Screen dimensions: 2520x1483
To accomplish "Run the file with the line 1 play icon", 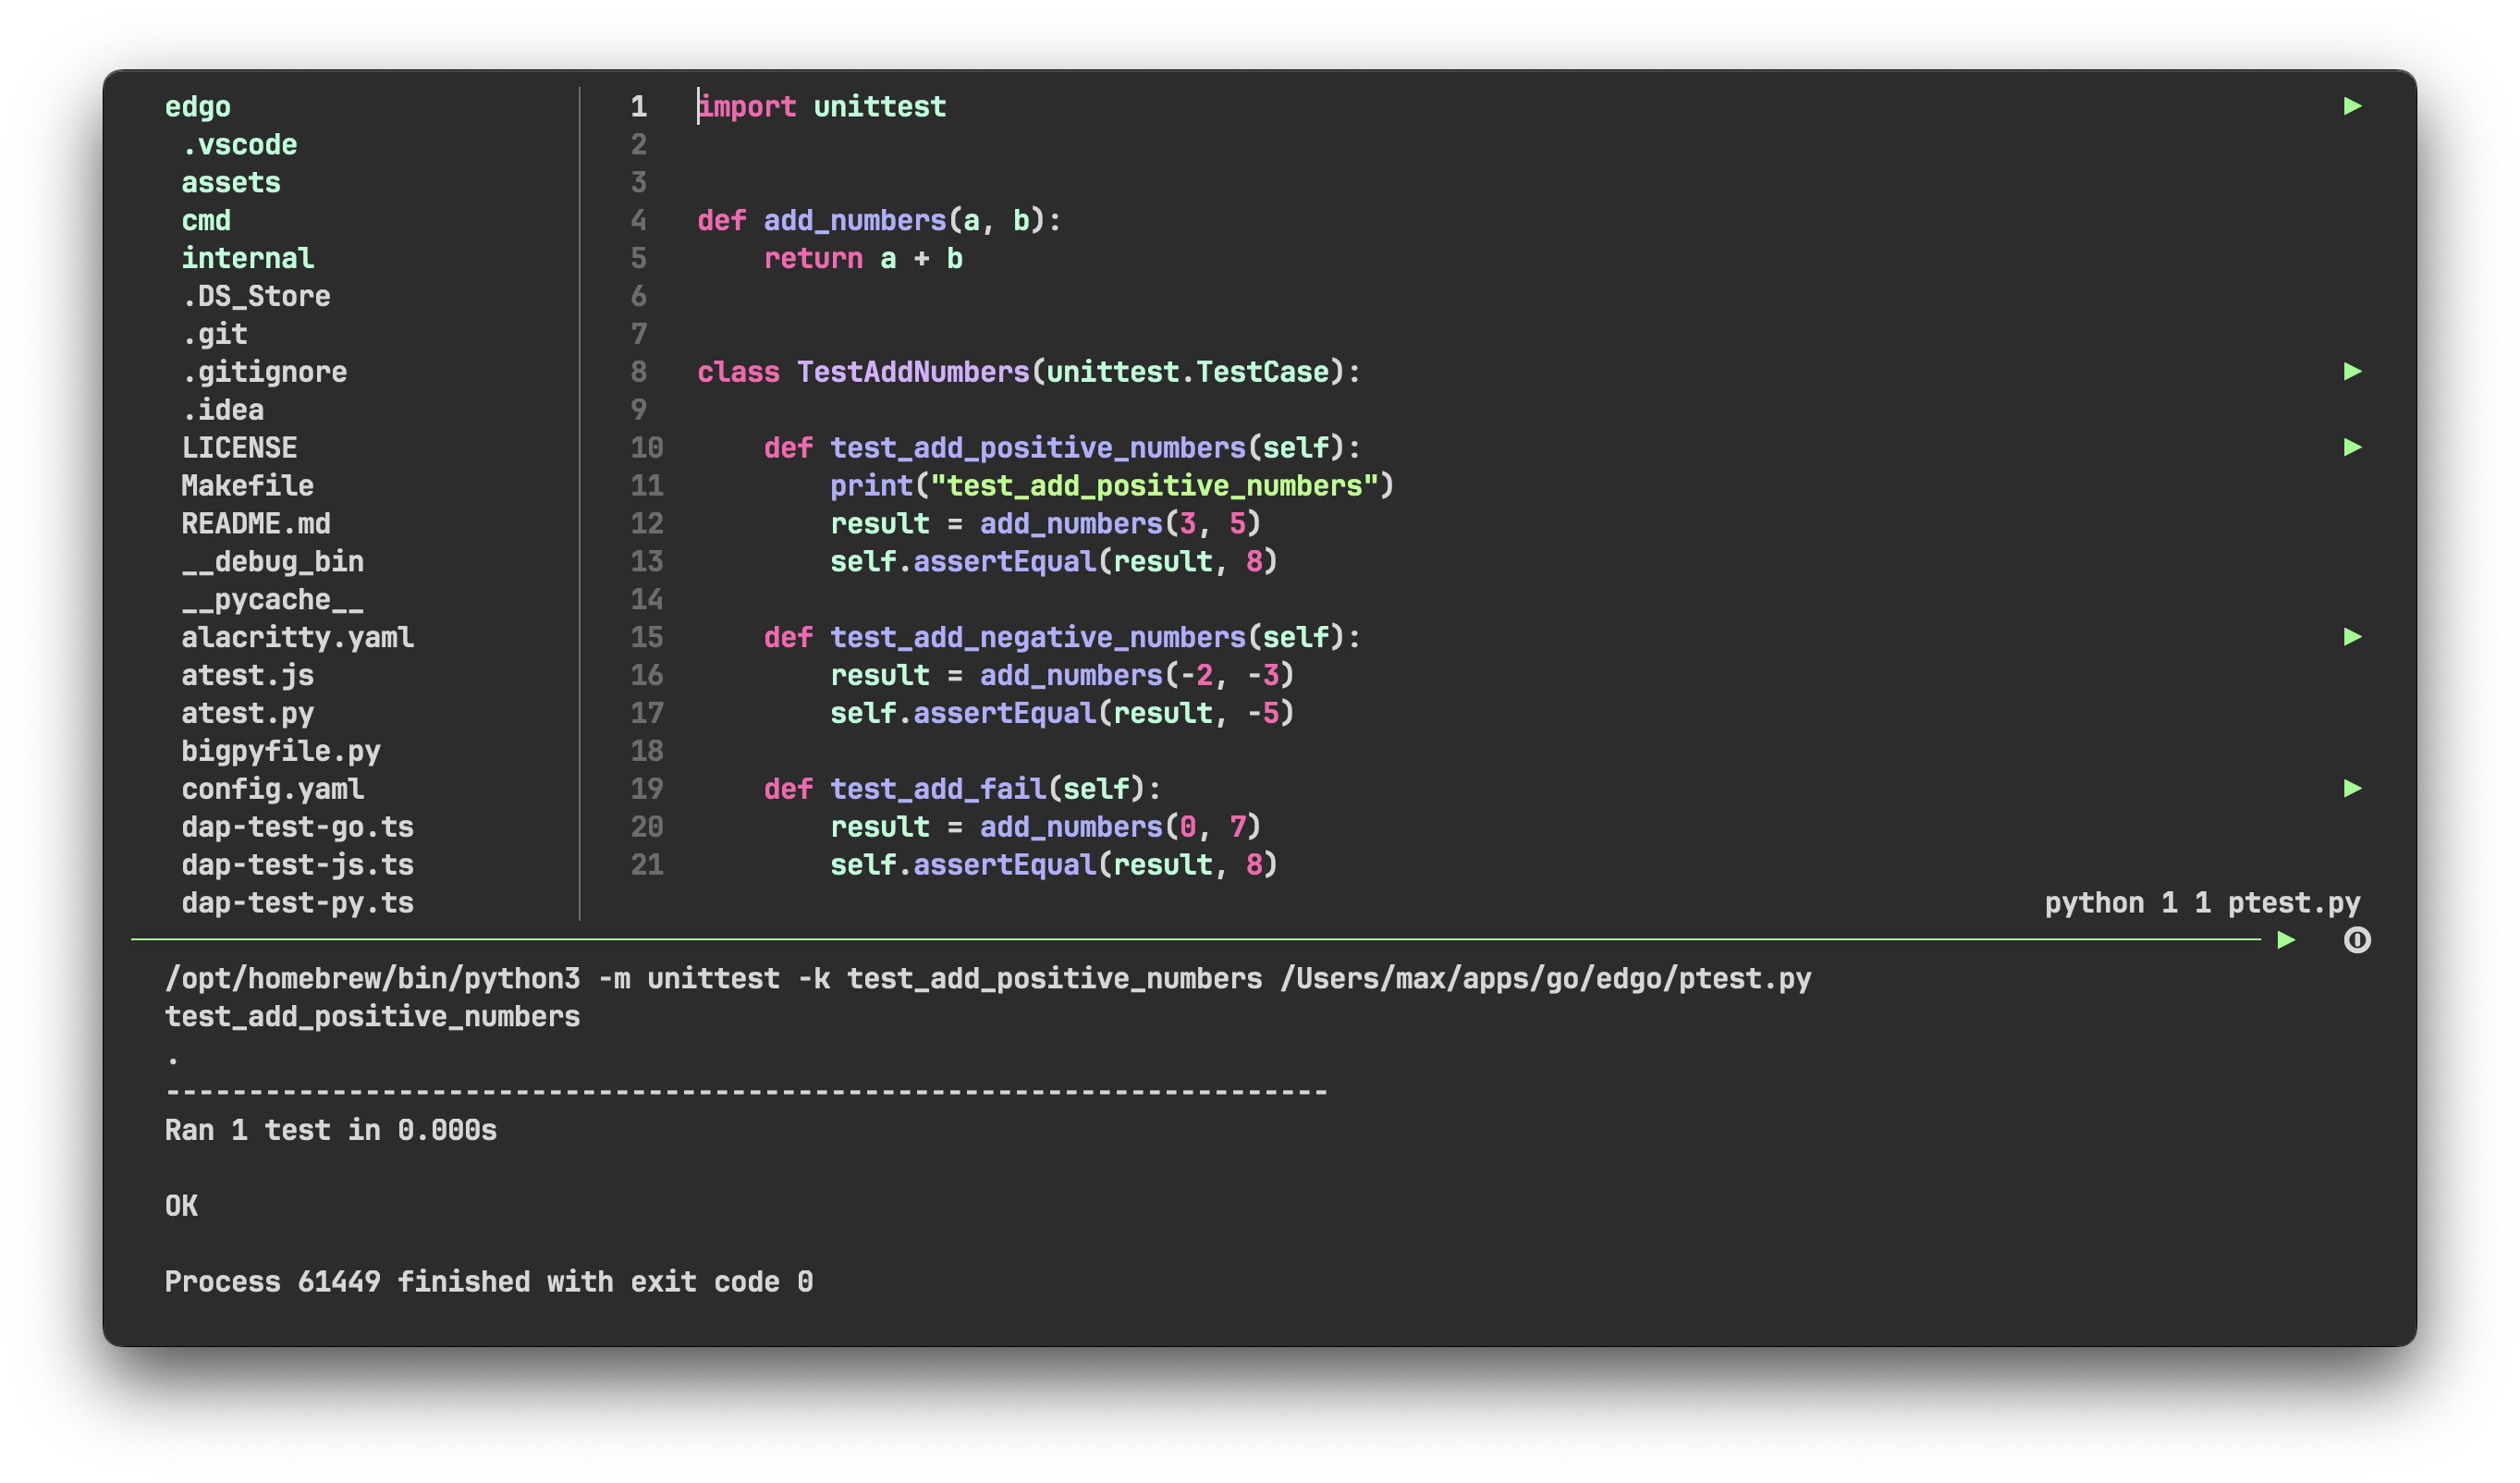I will pyautogui.click(x=2352, y=106).
